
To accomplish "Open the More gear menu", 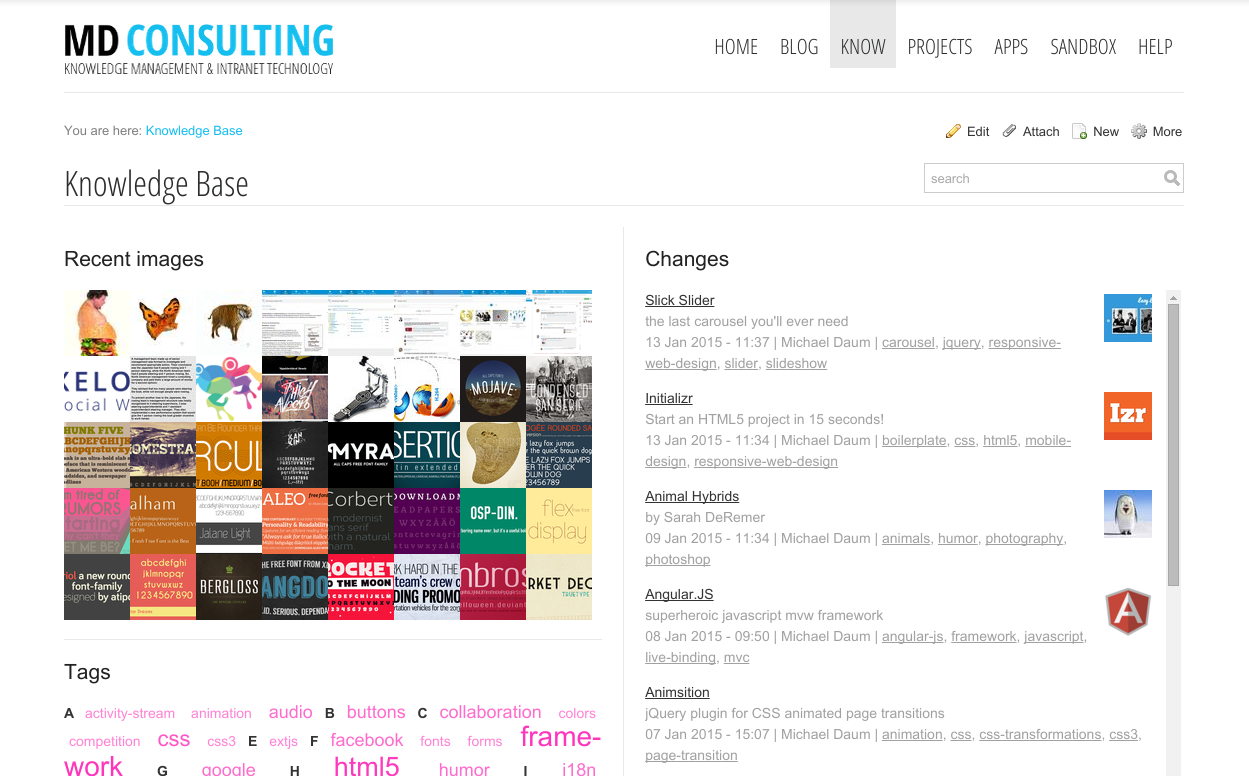I will point(1139,132).
